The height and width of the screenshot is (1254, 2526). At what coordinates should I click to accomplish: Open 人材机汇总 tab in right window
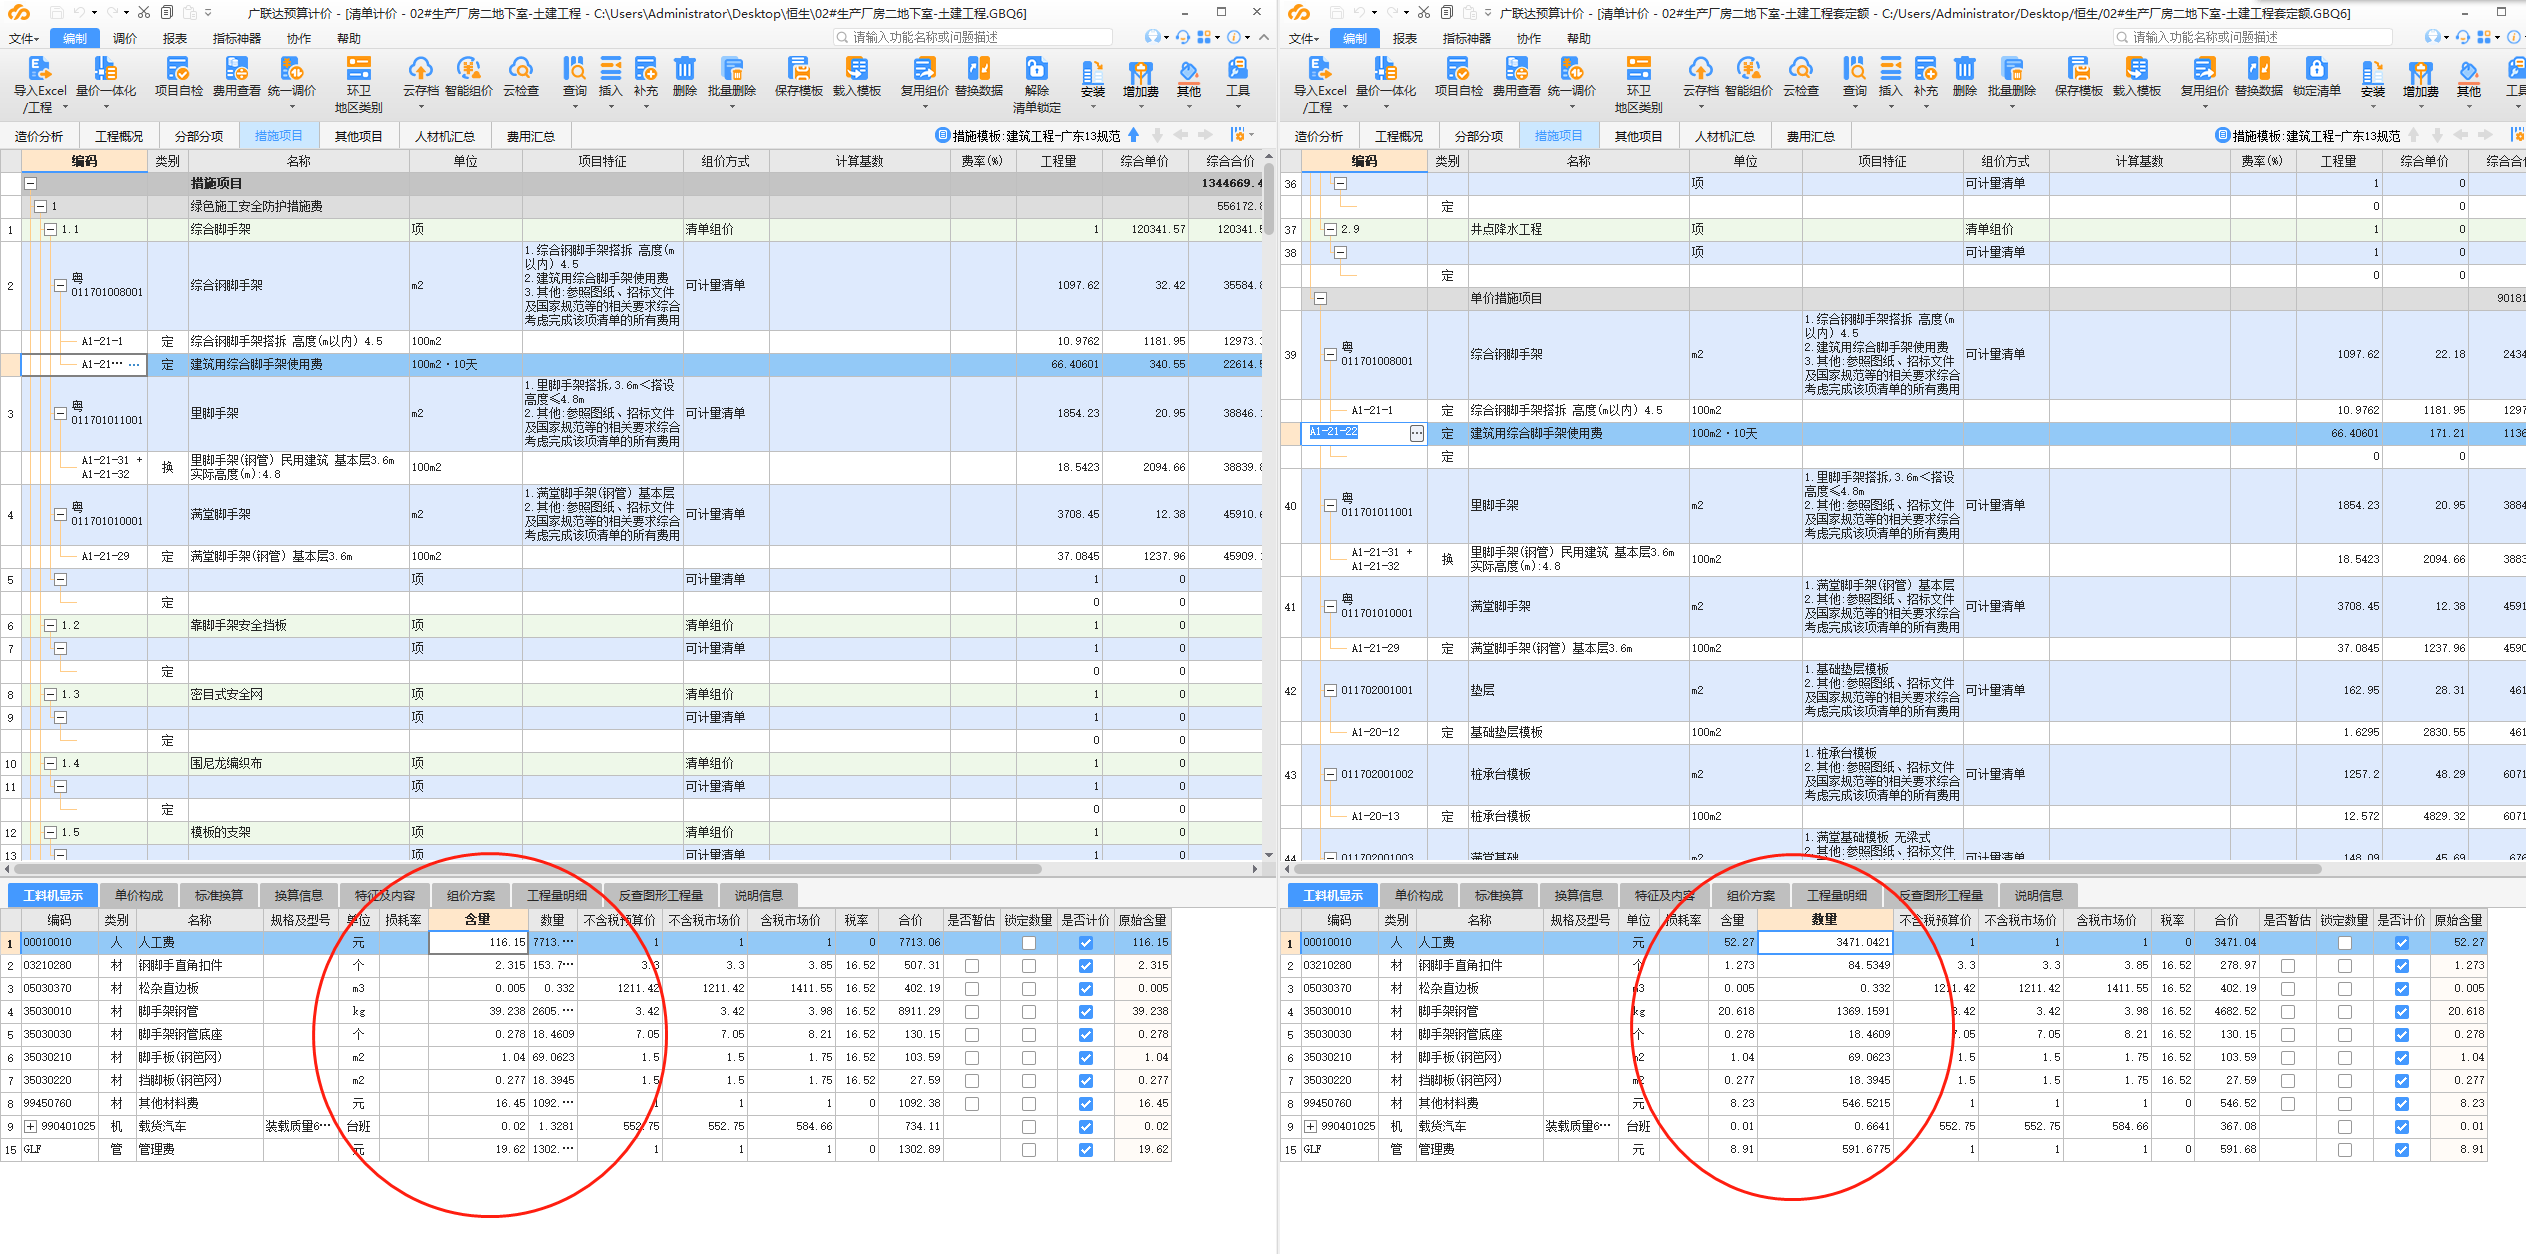[x=1725, y=136]
